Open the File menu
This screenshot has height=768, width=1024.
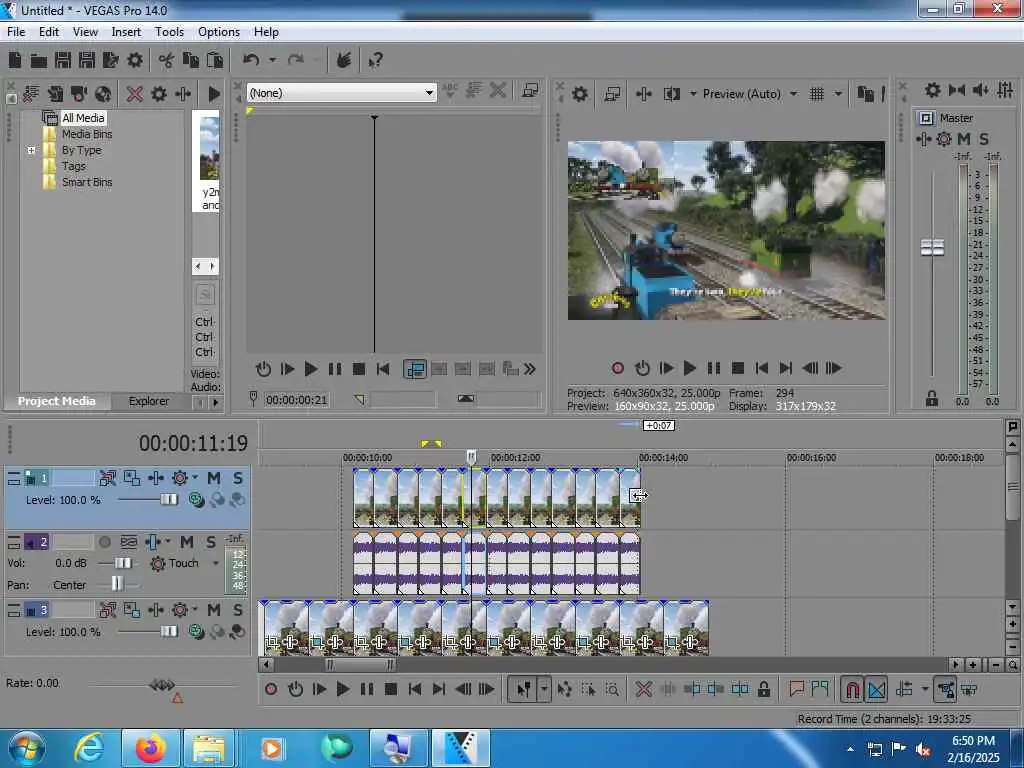click(x=16, y=32)
